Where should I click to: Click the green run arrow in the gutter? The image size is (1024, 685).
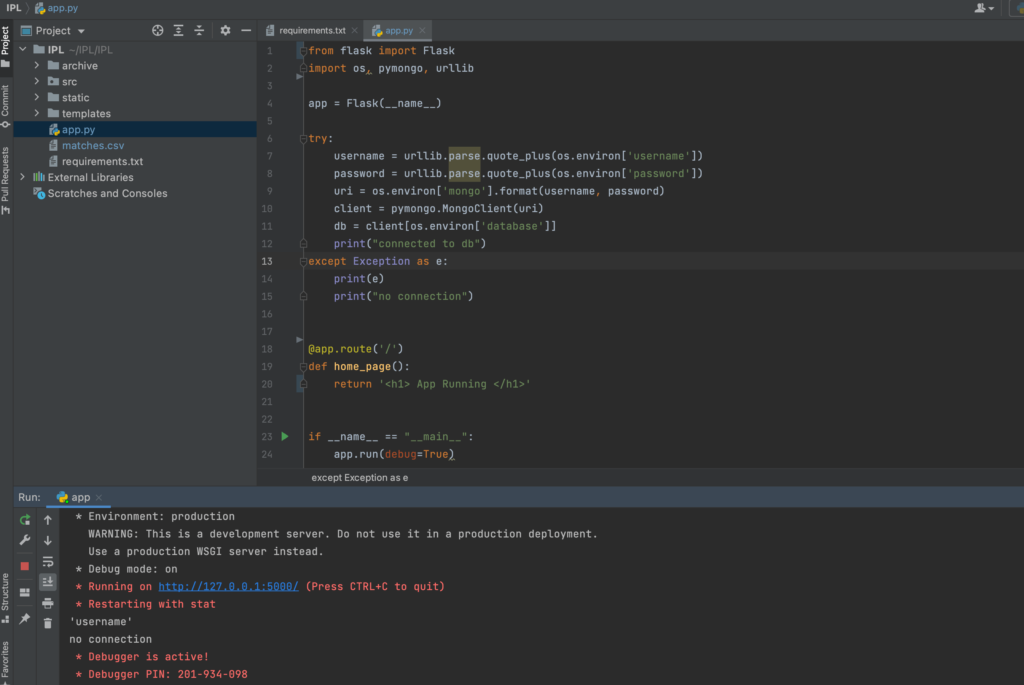[285, 437]
